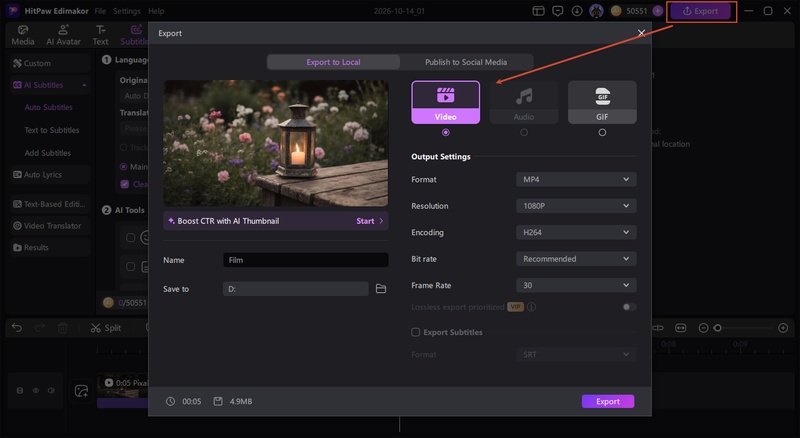800x438 pixels.
Task: Open the Encoding H264 dropdown
Action: pos(576,232)
